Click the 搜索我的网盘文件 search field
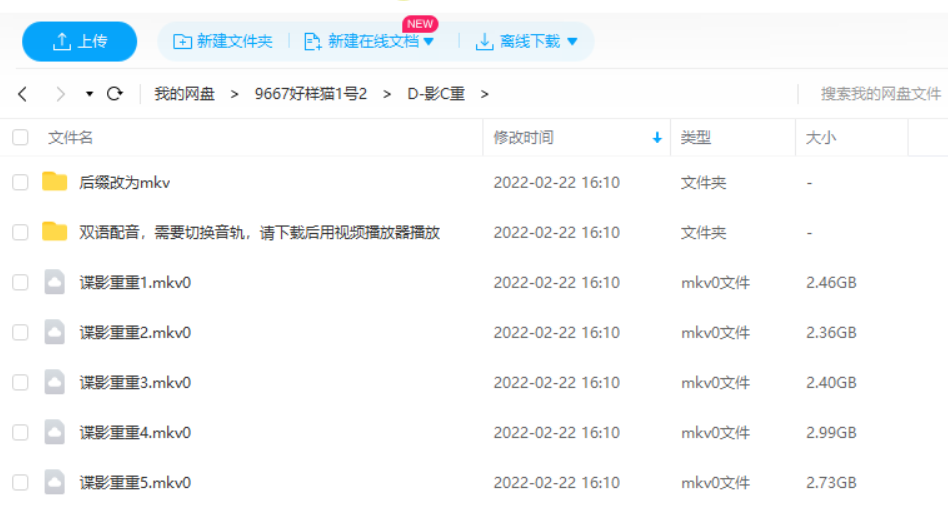Screen dimensions: 948x517 [880, 94]
